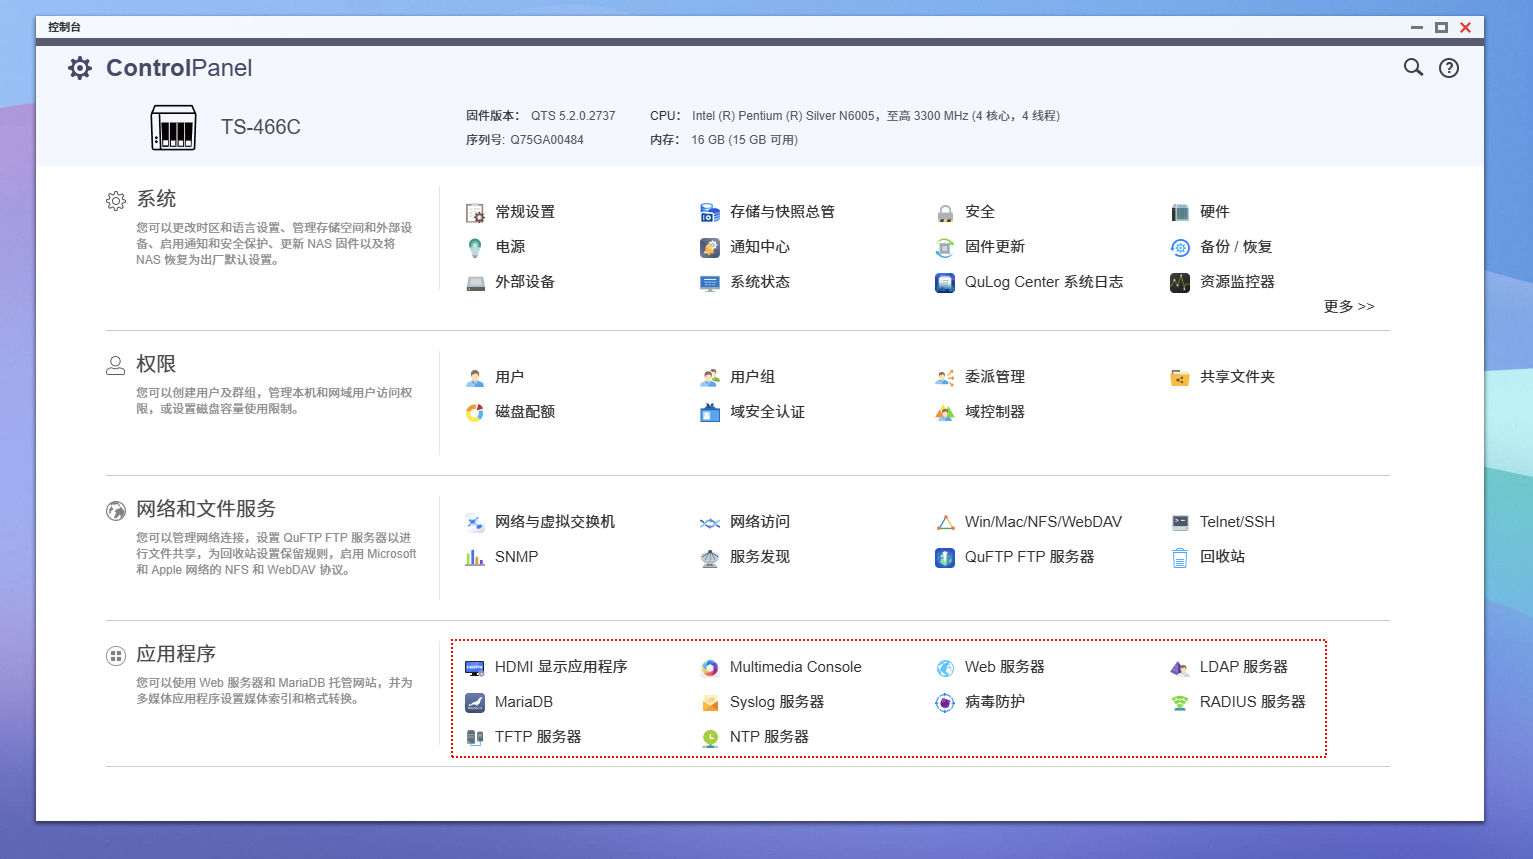Click the serial number Q75GA00484
Viewport: 1533px width, 859px height.
pyautogui.click(x=547, y=140)
